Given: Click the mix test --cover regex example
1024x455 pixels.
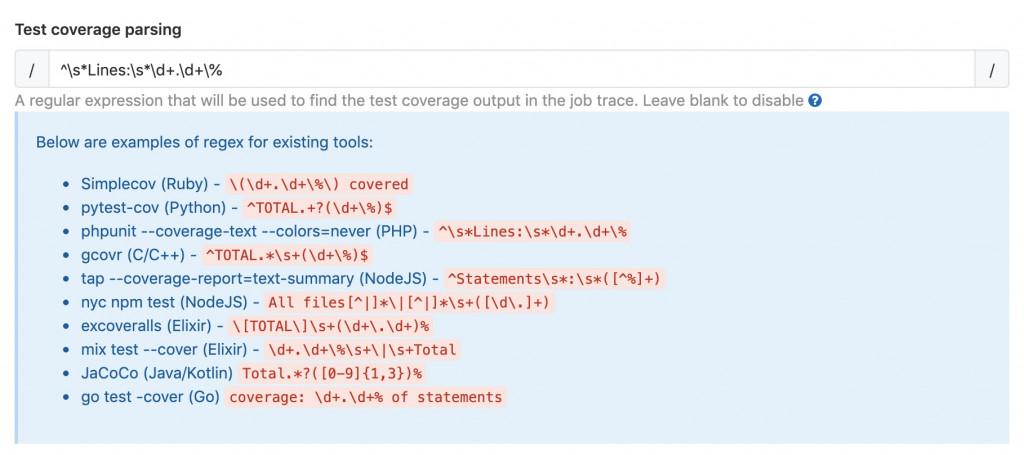Looking at the screenshot, I should (x=358, y=350).
